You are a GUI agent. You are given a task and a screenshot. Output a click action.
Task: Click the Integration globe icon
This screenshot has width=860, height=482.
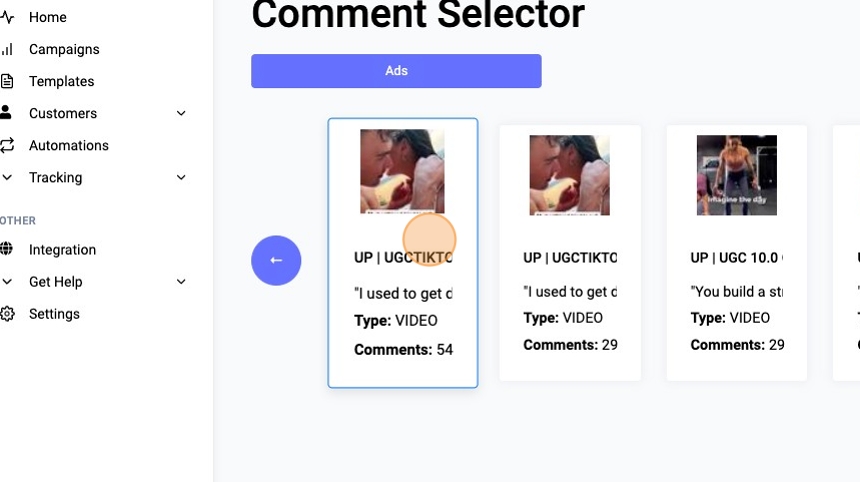[x=7, y=249]
